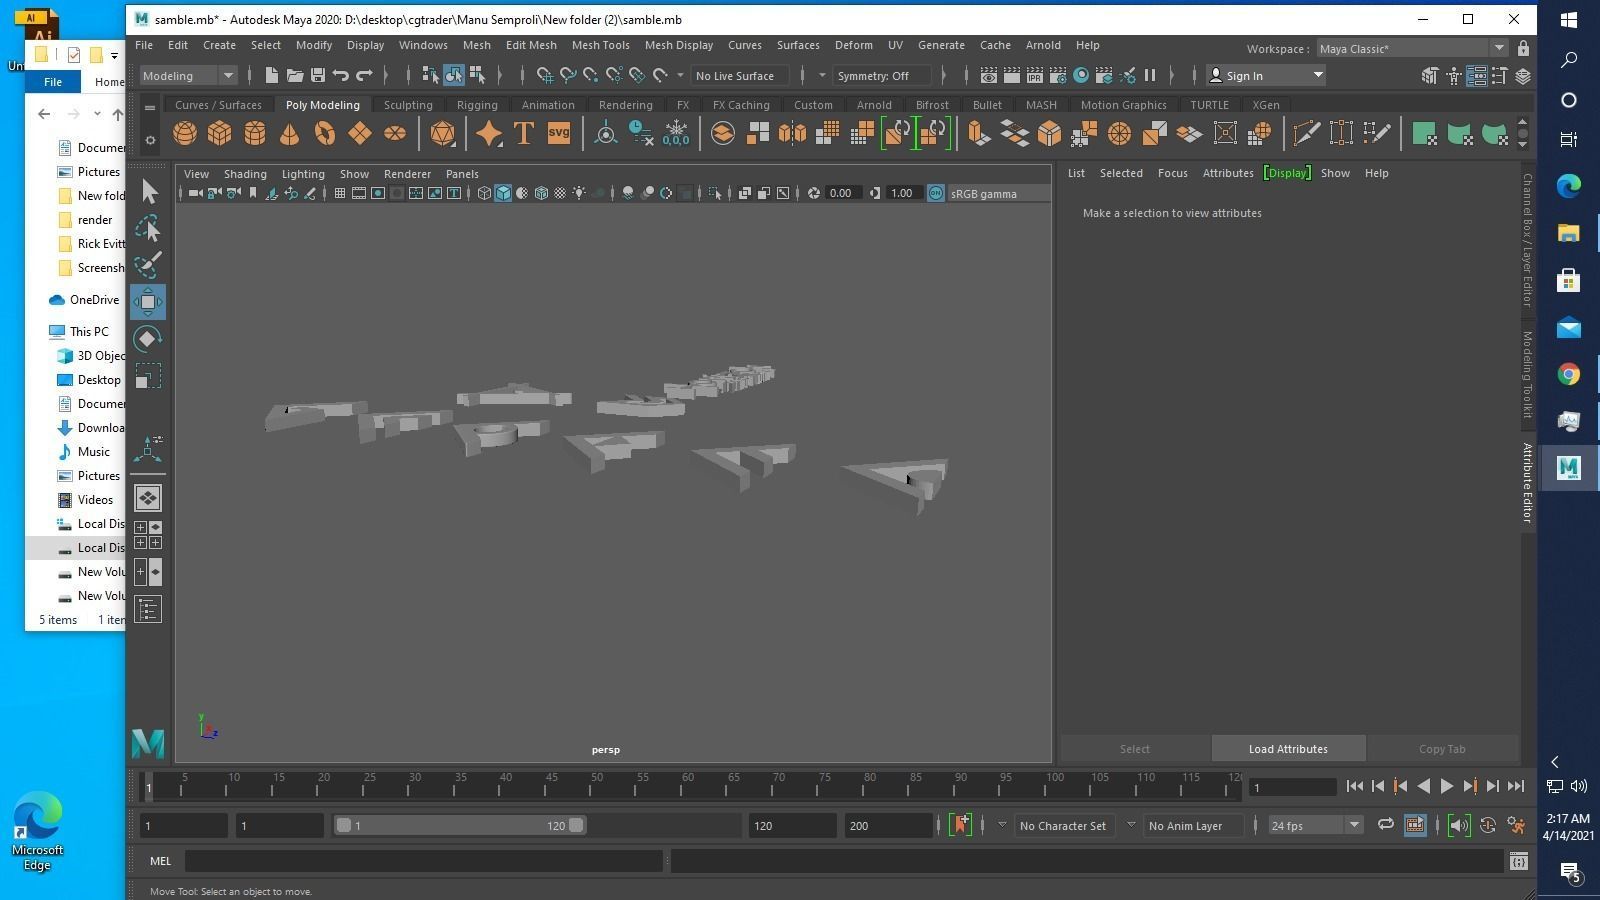Switch to the Sculpting shelf tab
The image size is (1600, 900).
click(408, 105)
